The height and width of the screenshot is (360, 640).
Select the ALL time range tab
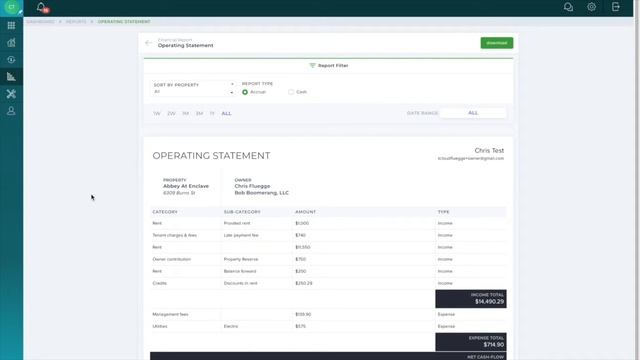pos(227,113)
